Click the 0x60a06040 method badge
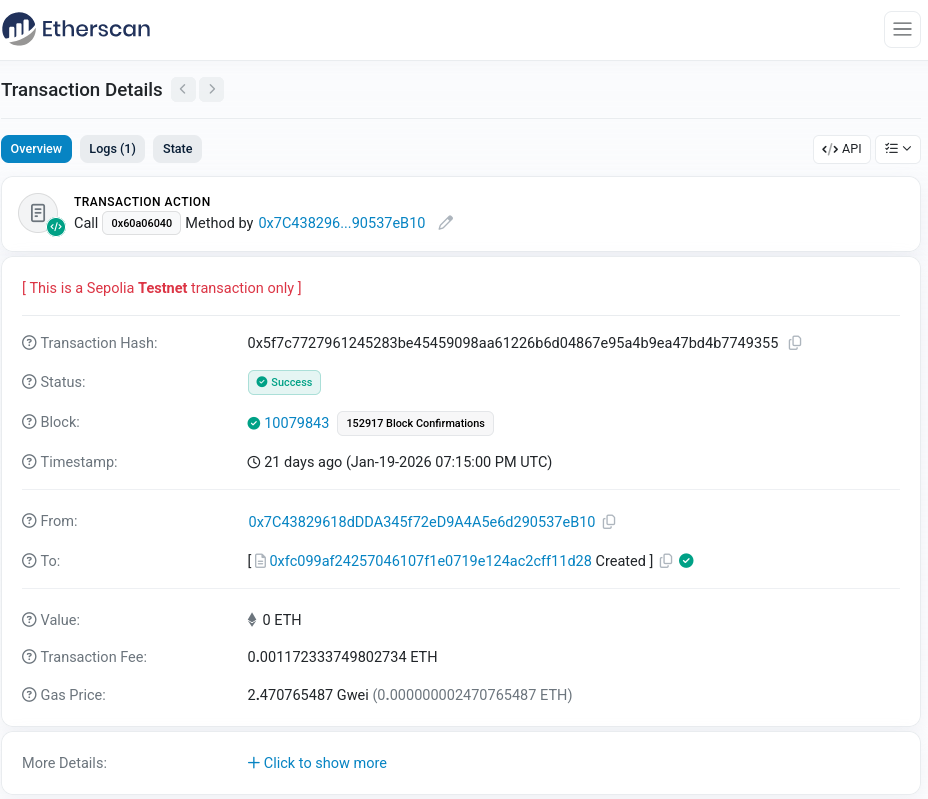 (141, 223)
